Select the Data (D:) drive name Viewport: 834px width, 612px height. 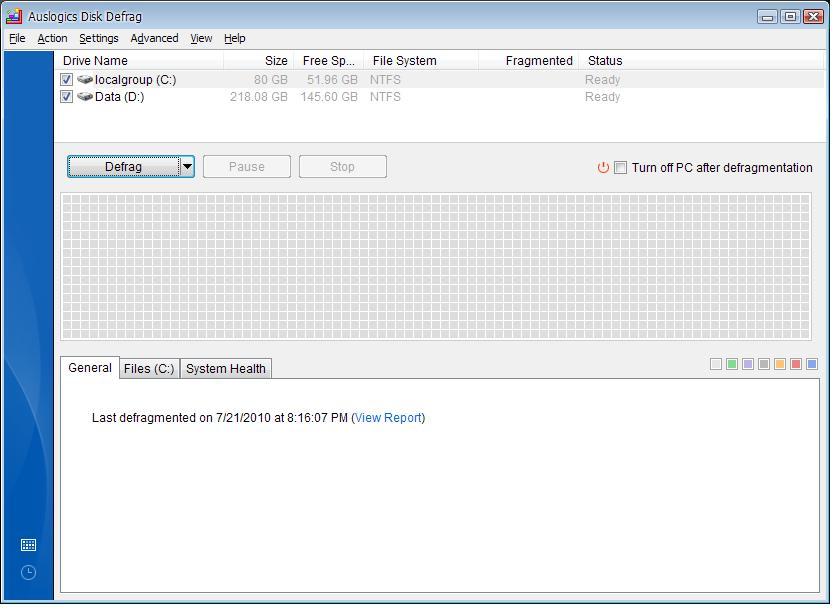pyautogui.click(x=120, y=97)
